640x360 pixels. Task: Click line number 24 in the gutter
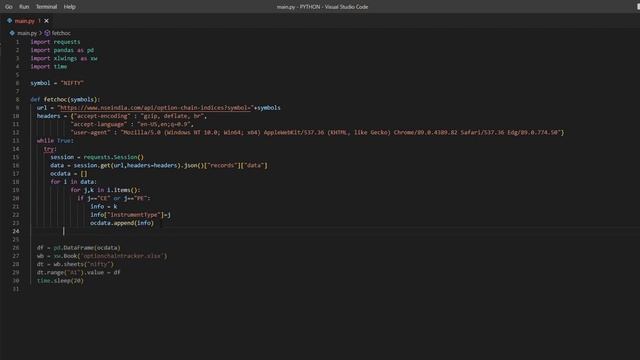click(x=16, y=231)
